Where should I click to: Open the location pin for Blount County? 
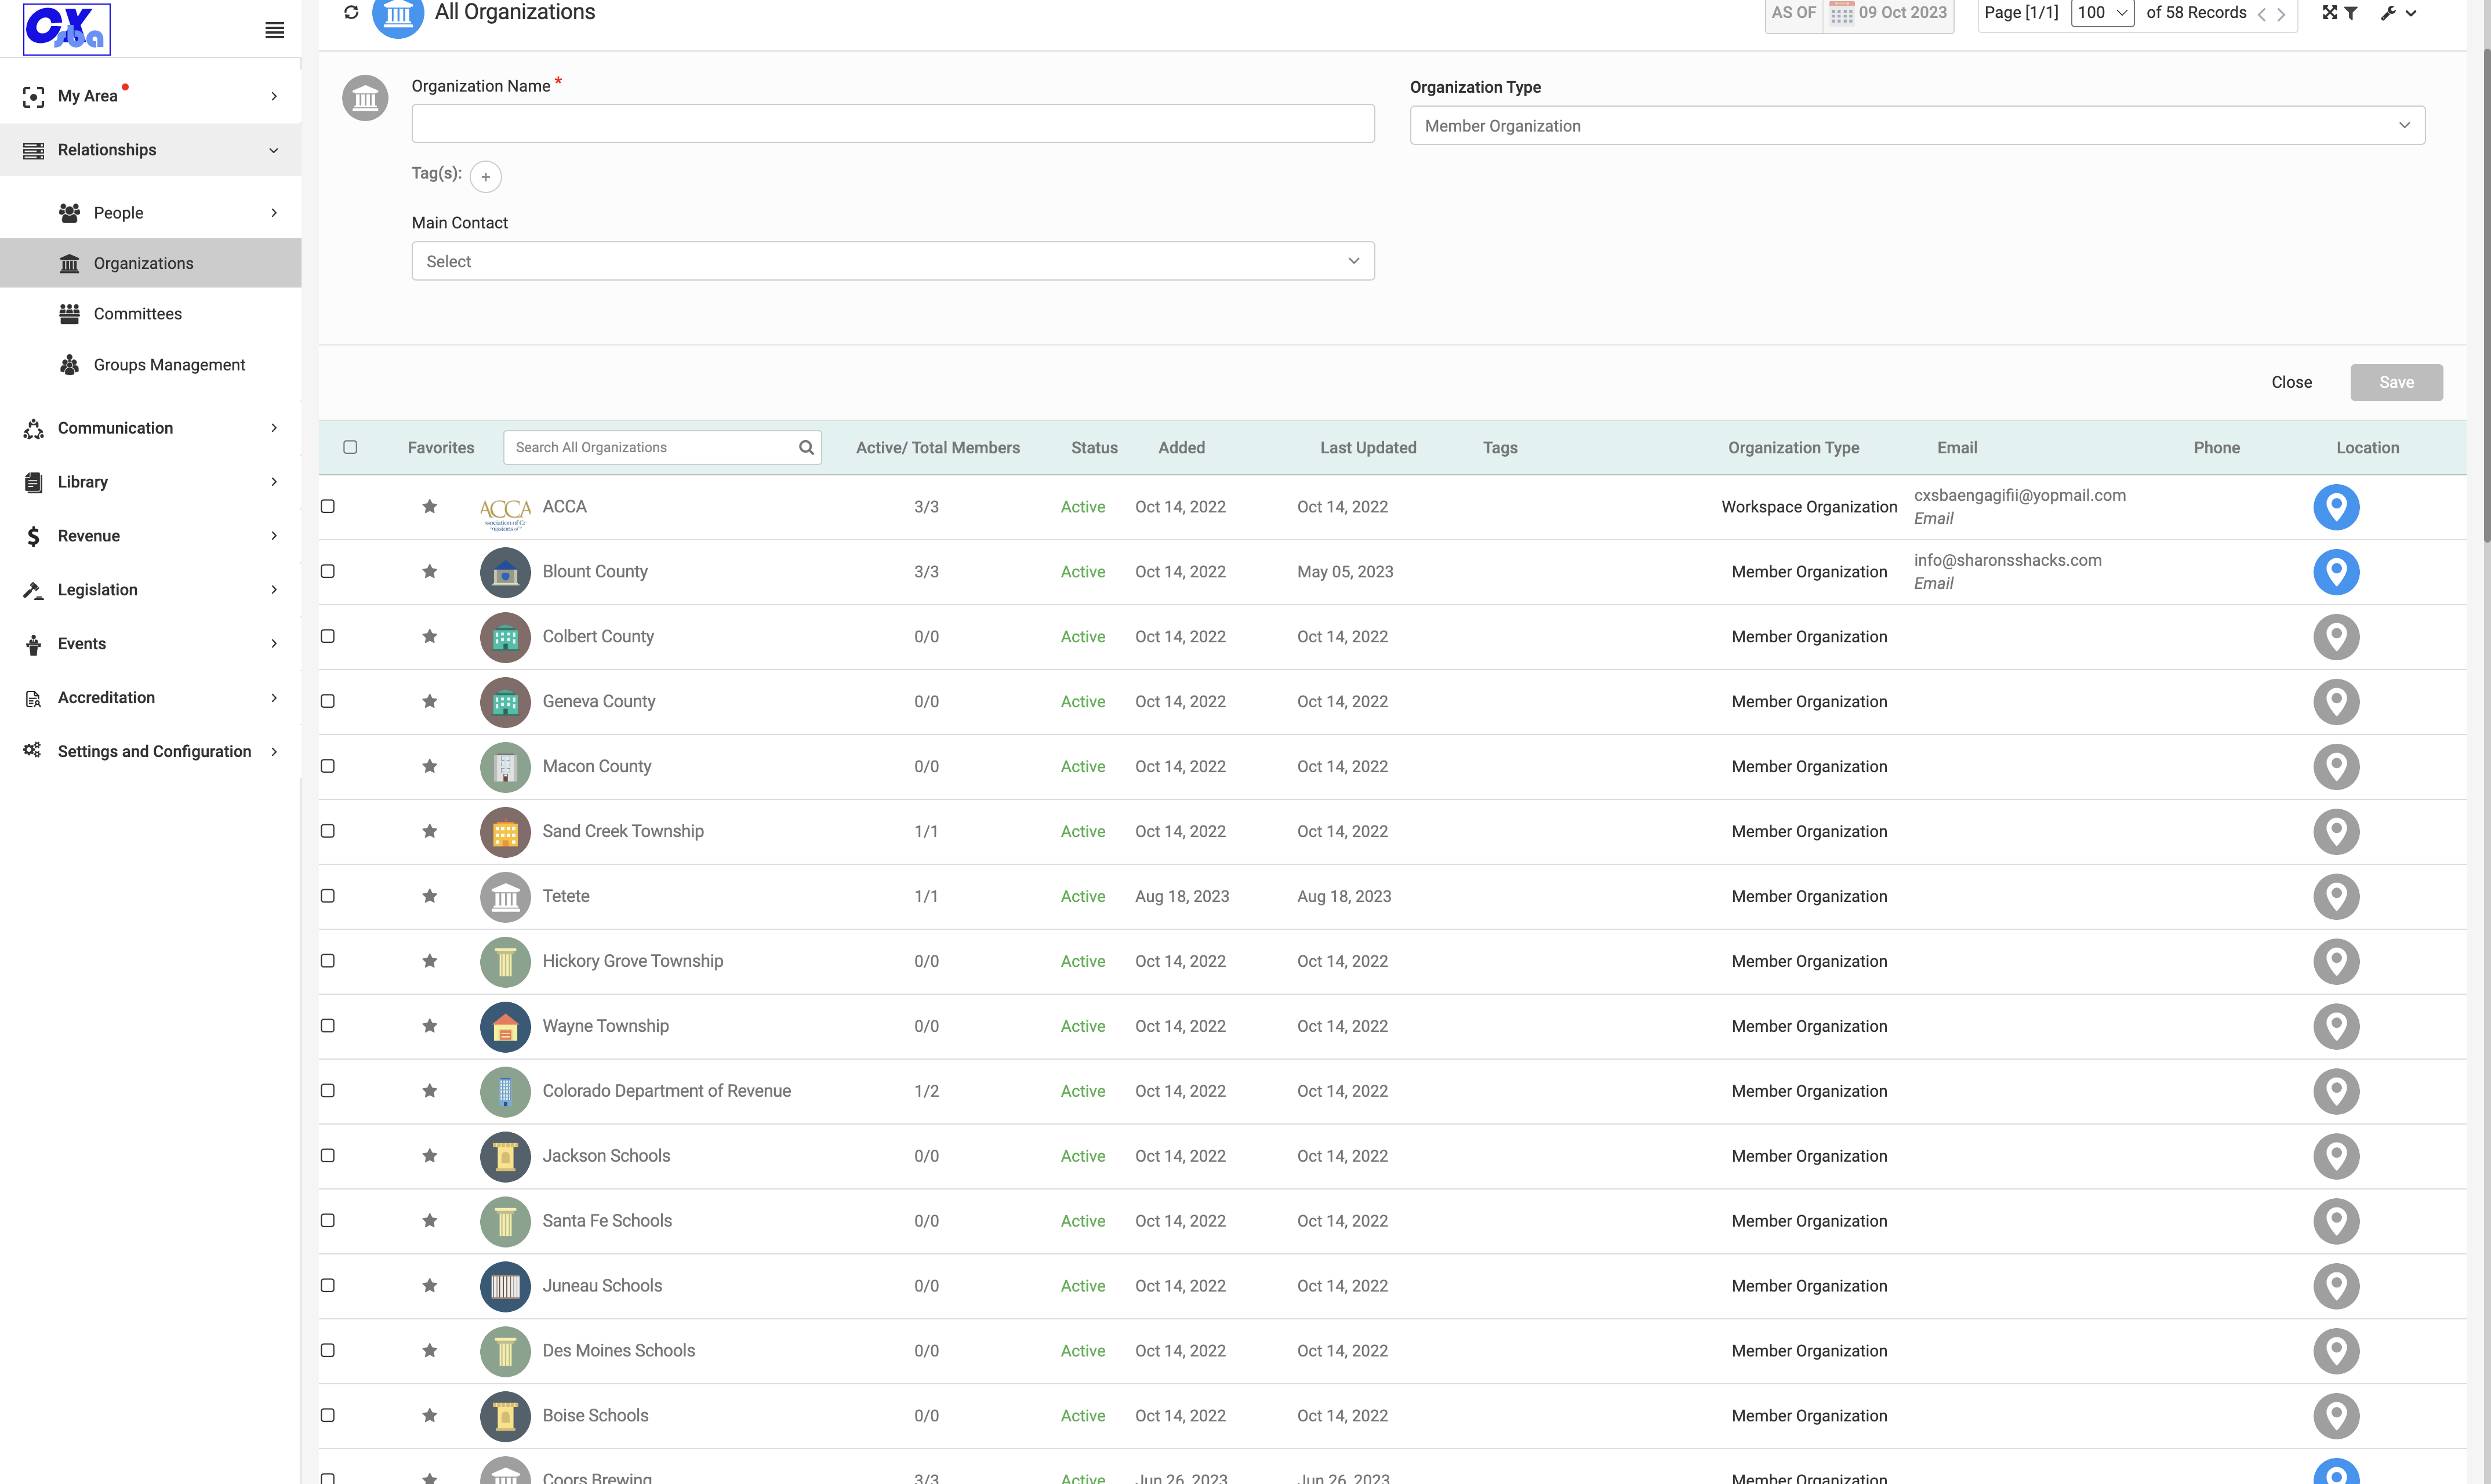pyautogui.click(x=2336, y=572)
